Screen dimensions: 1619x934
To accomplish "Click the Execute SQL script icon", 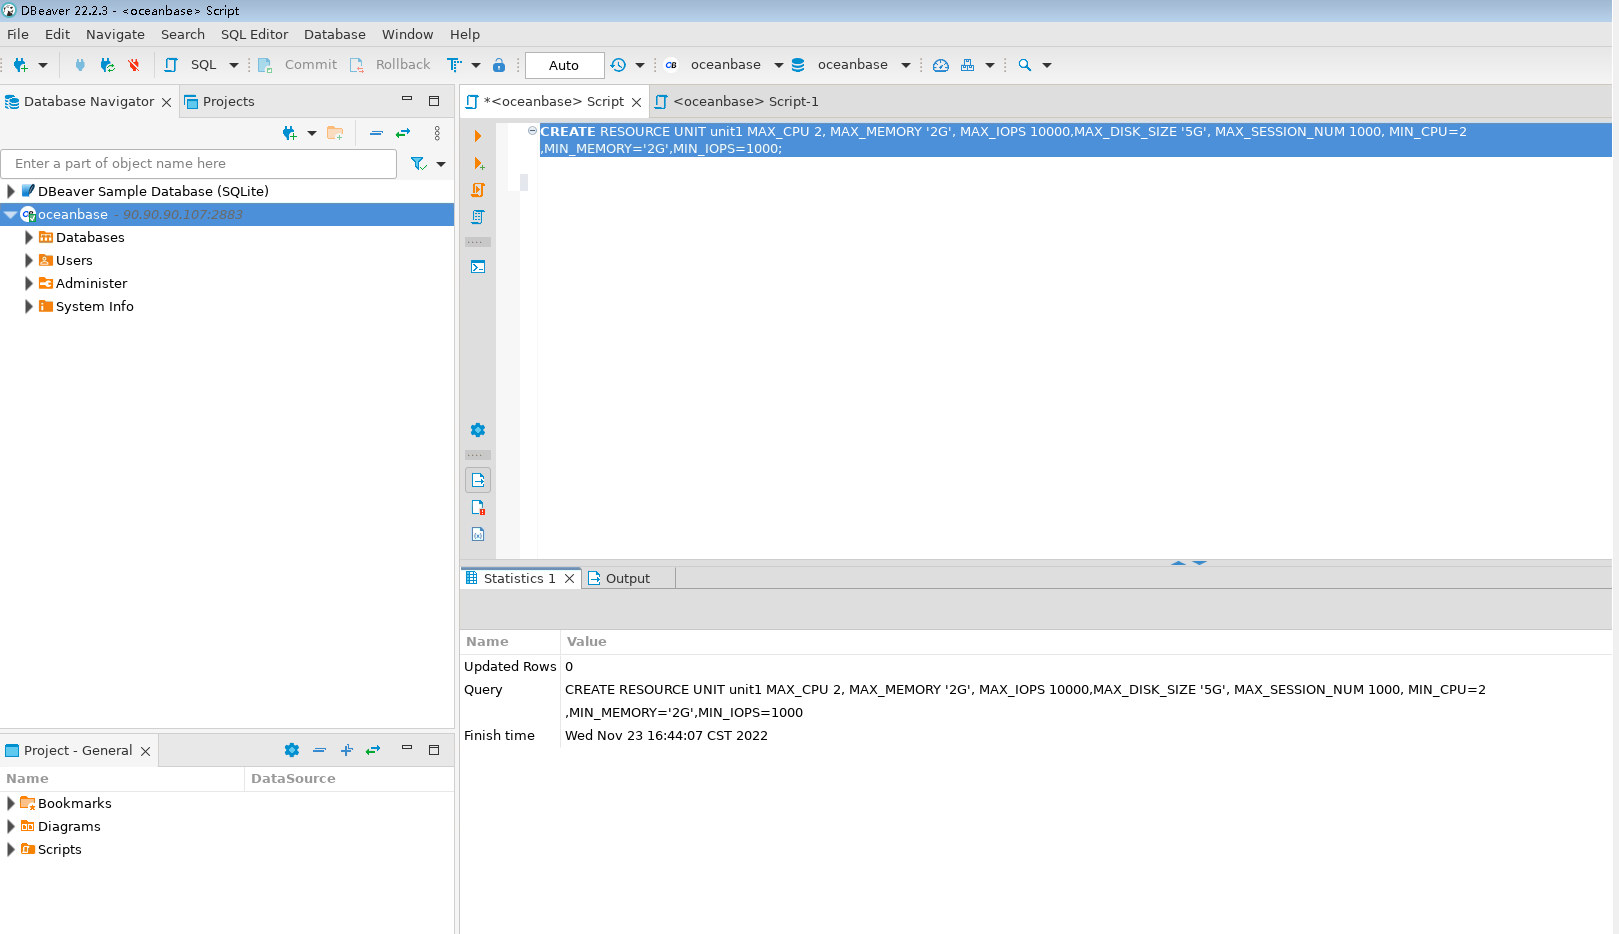I will tap(478, 190).
